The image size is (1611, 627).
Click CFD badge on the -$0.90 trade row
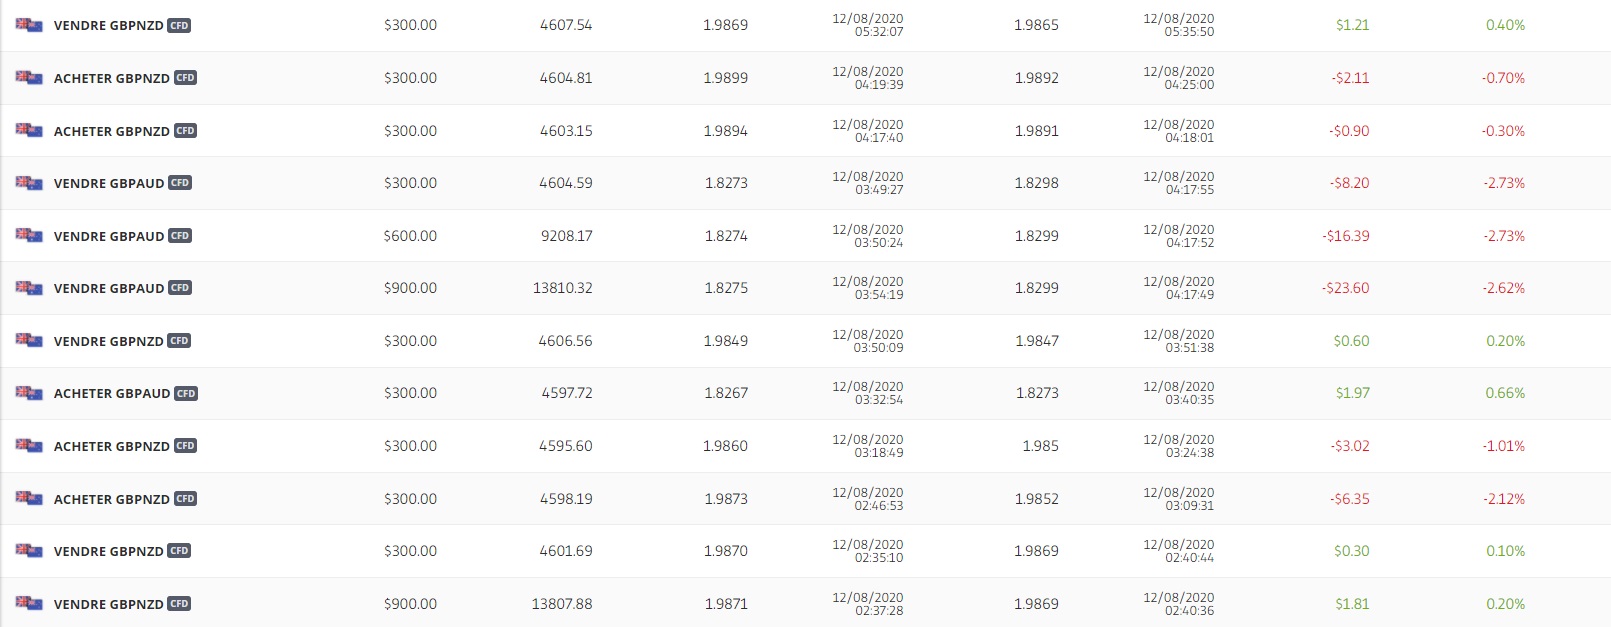tap(185, 131)
